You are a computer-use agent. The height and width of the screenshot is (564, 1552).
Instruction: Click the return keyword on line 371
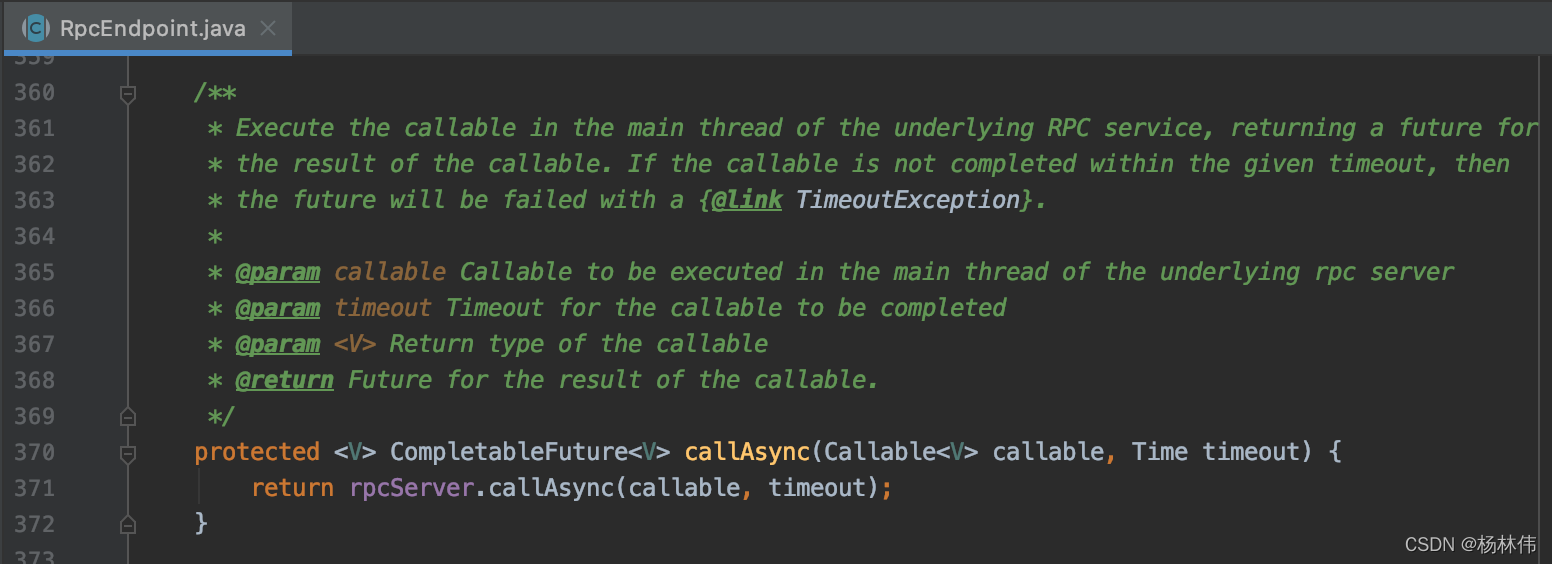coord(292,488)
